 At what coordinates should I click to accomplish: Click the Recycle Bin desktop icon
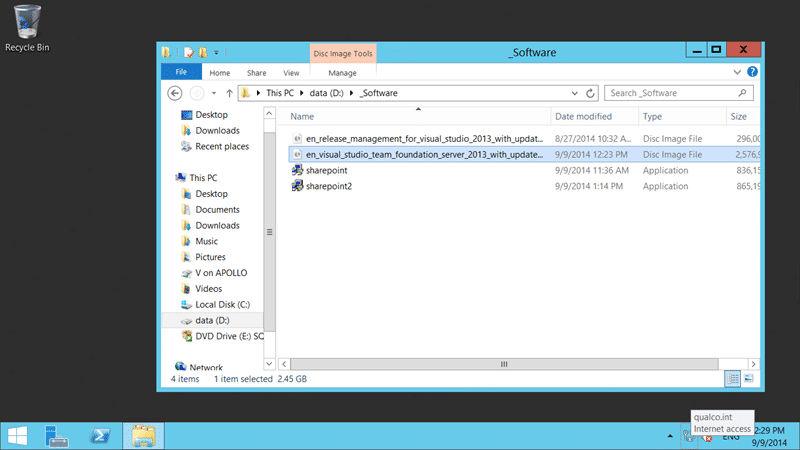pos(27,28)
